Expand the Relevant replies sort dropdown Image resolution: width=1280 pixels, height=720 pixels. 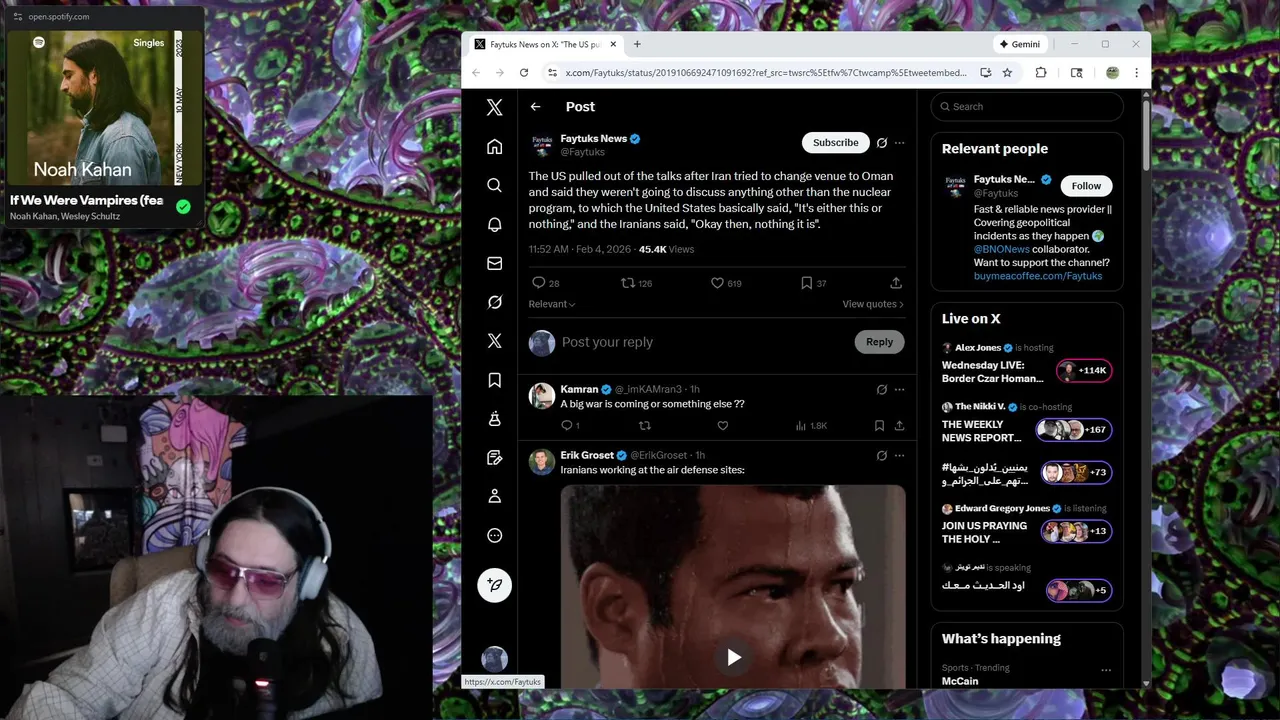(x=552, y=304)
